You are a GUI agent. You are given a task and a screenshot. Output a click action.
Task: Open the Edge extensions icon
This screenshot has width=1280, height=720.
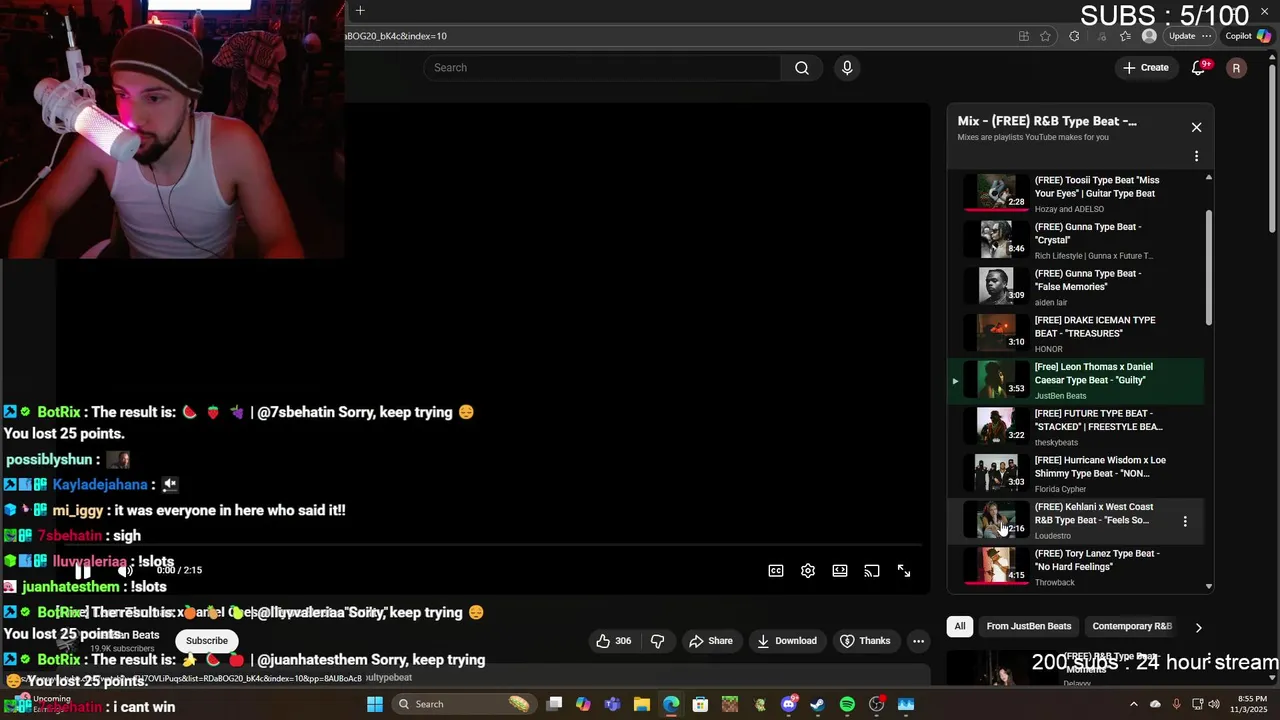pos(1074,36)
